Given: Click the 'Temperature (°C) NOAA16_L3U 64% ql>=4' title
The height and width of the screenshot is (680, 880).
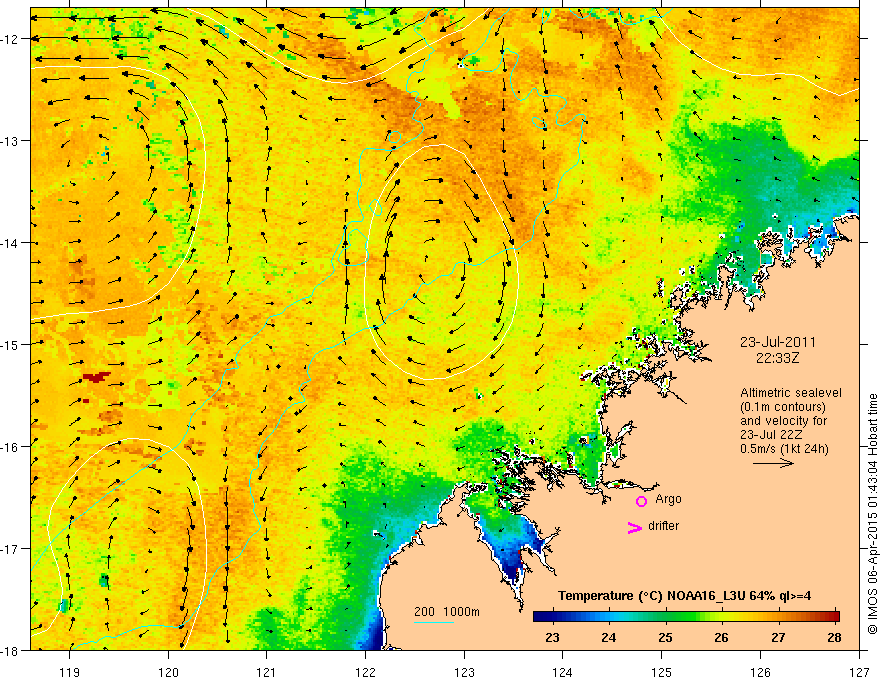Looking at the screenshot, I should pyautogui.click(x=684, y=596).
